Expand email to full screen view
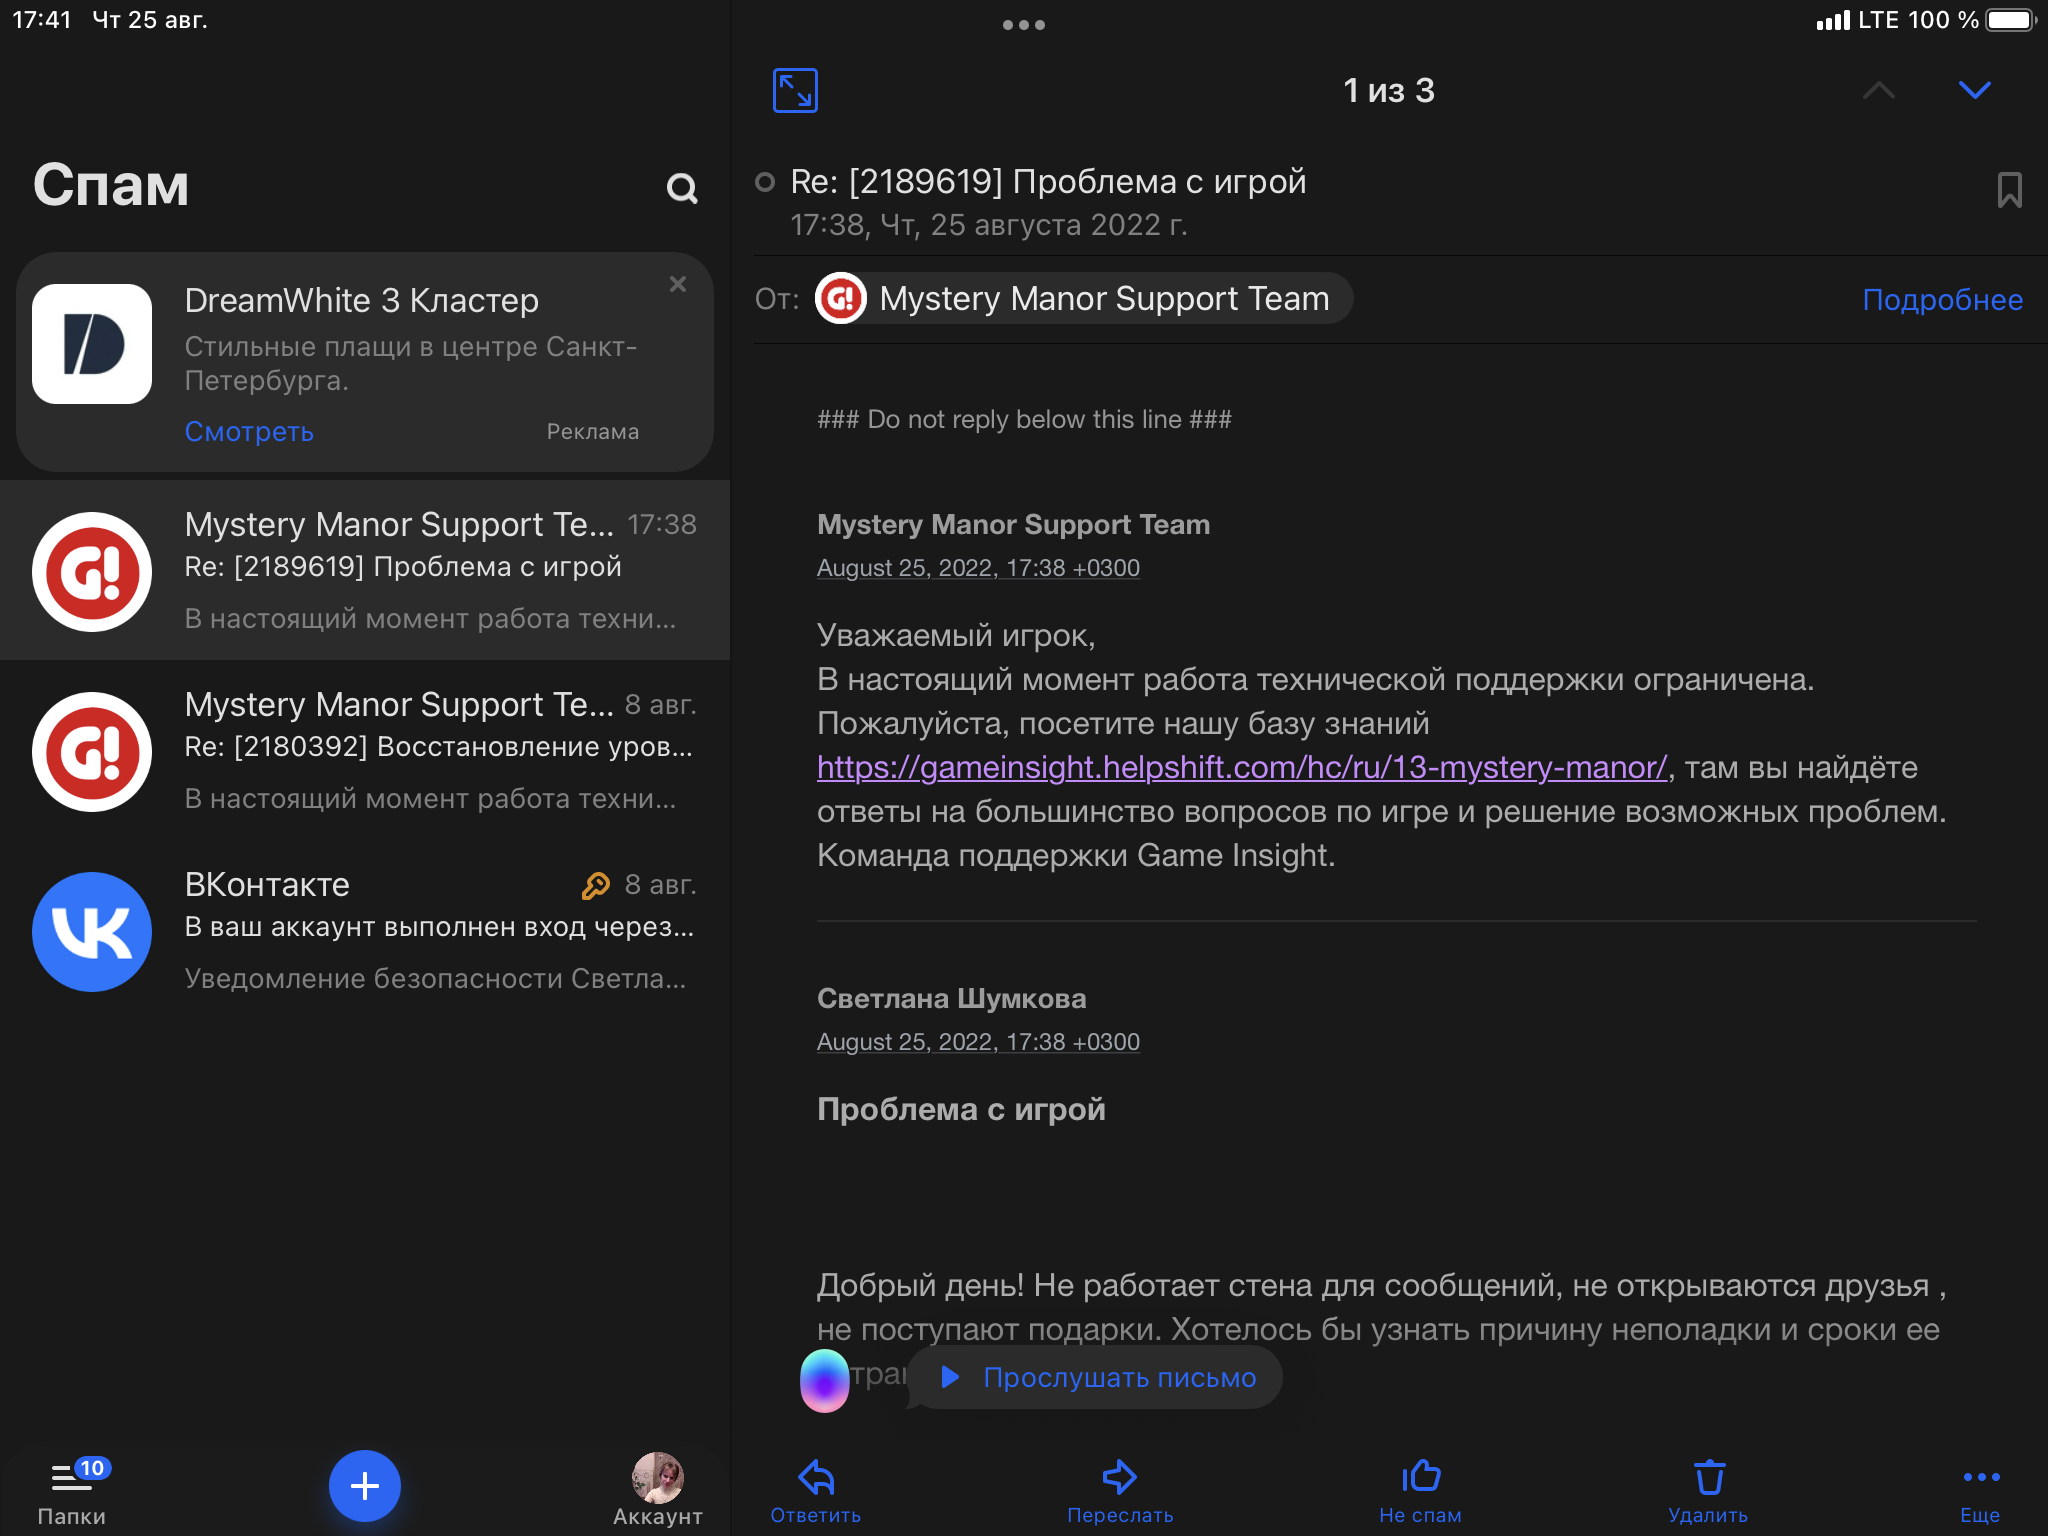The image size is (2048, 1536). coord(795,91)
